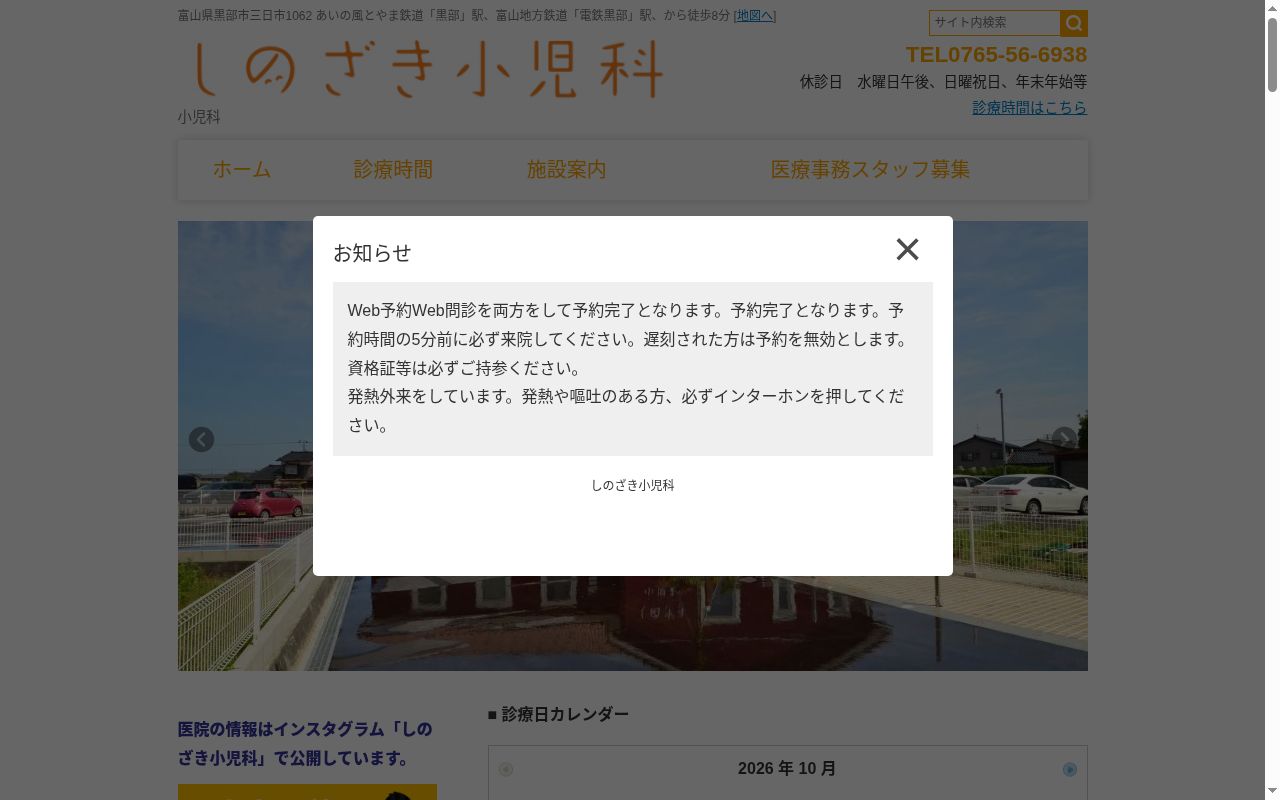
Task: Click the 休診日 closed days notice text
Action: point(943,82)
